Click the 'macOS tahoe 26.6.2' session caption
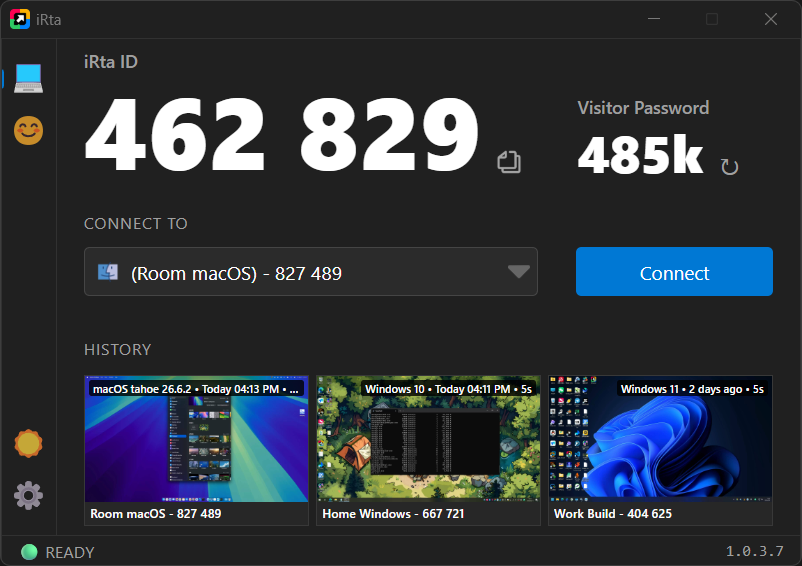The height and width of the screenshot is (566, 802). point(196,389)
